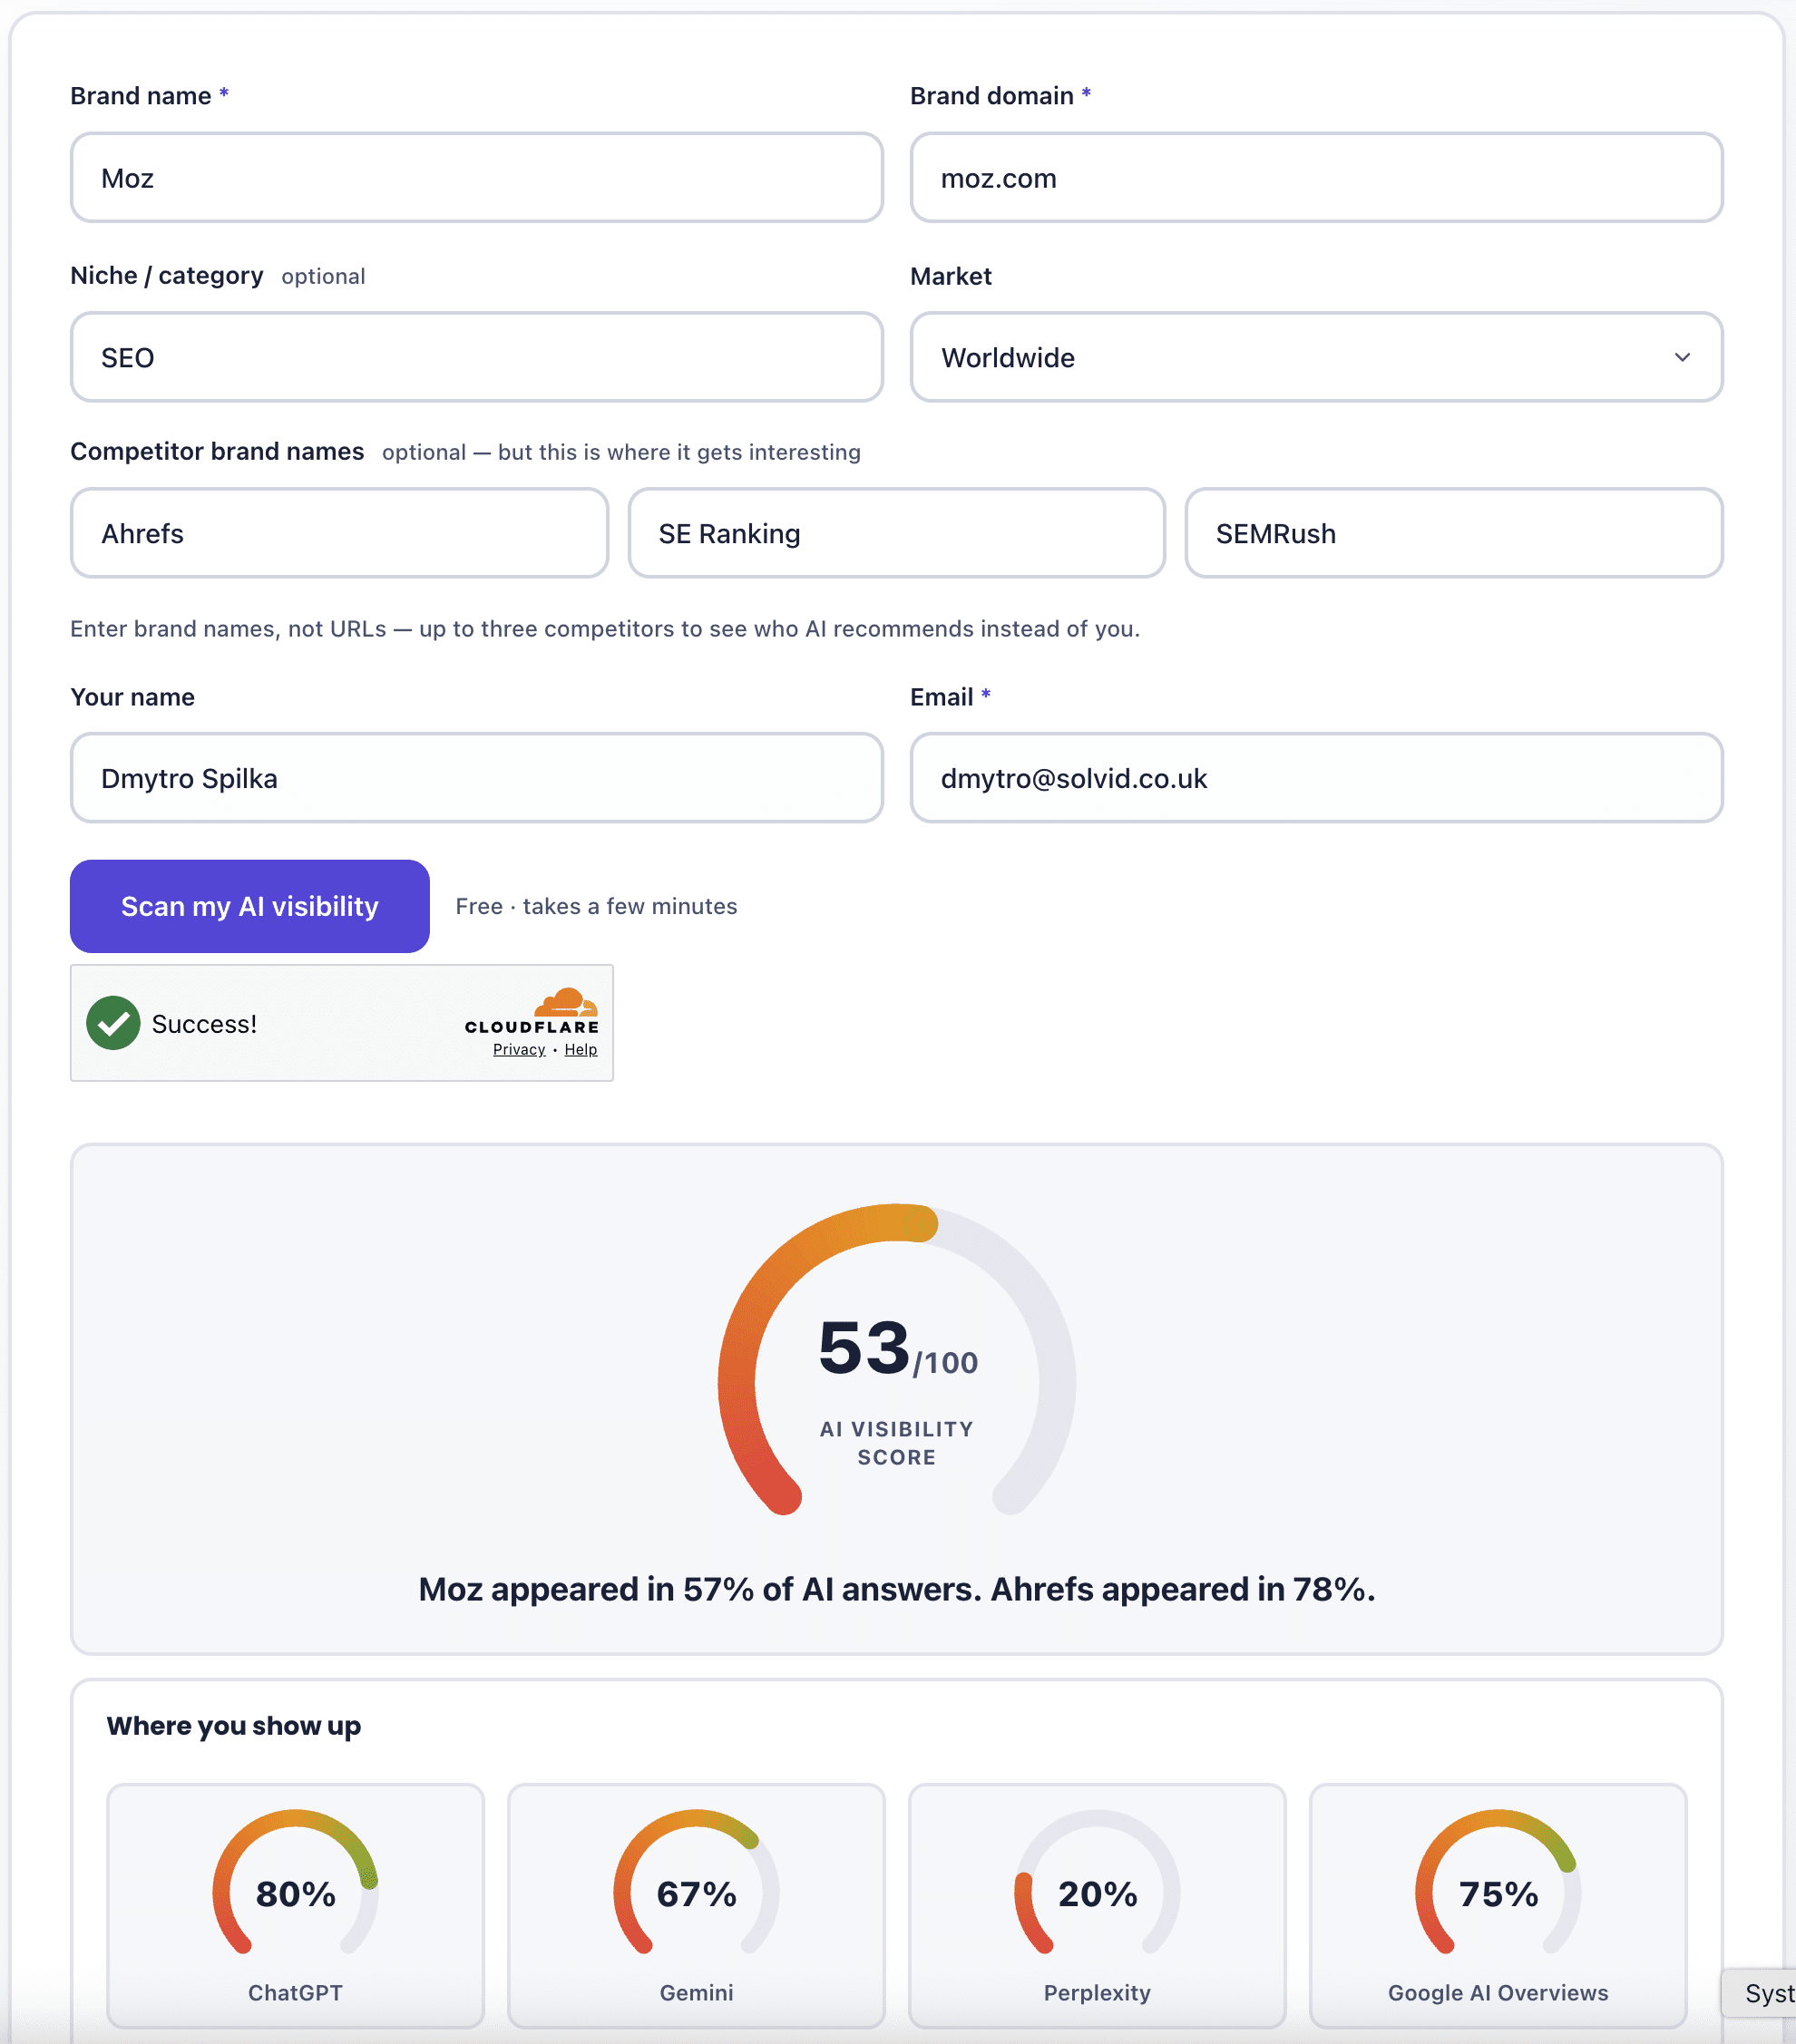Click the 'Market' label

[951, 276]
